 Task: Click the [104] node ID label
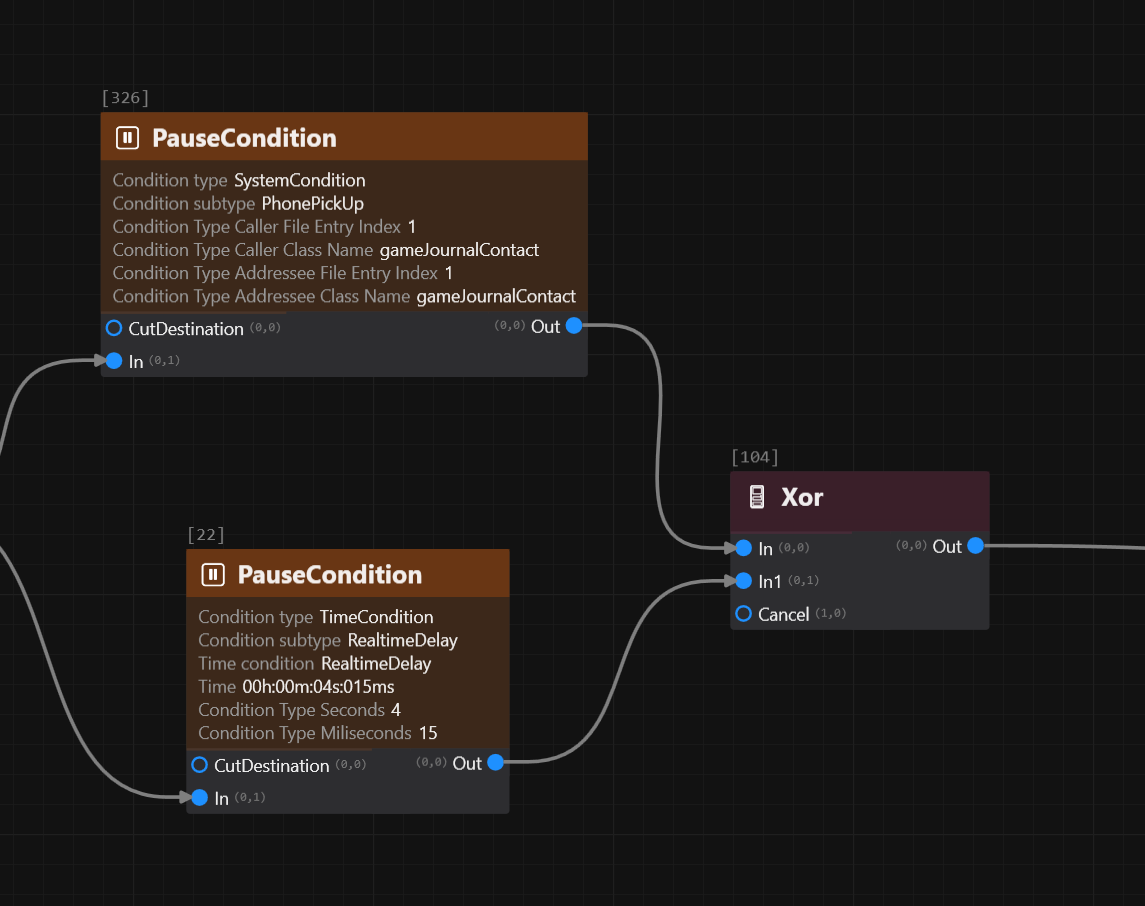tap(755, 457)
